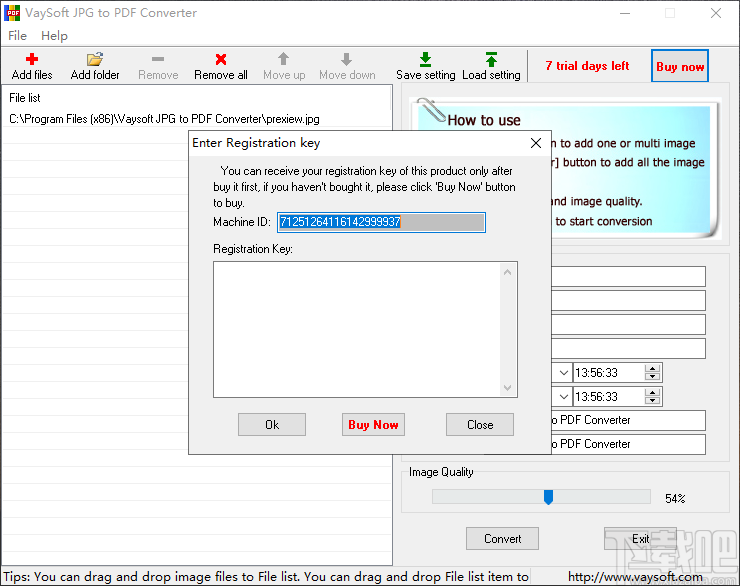Click the Remove all red X icon
The image size is (740, 586).
point(220,59)
